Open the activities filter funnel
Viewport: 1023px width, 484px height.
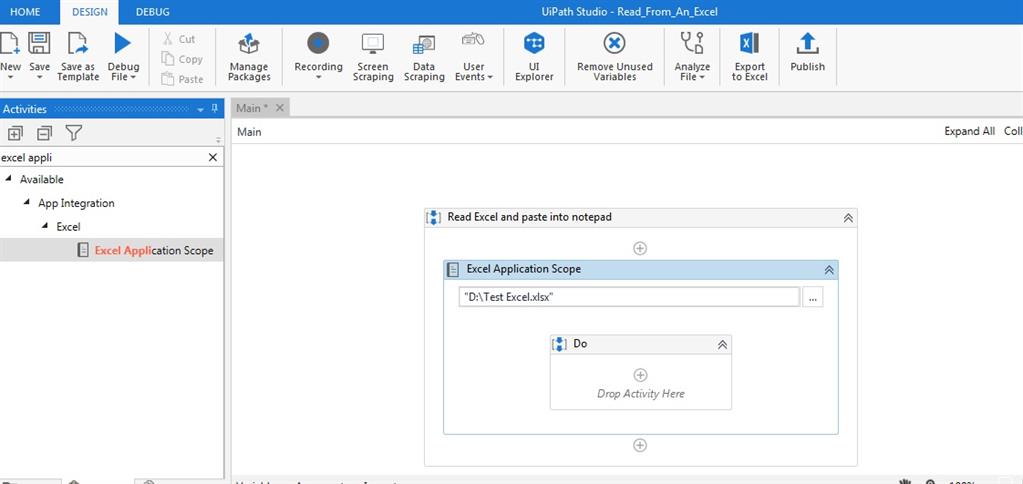[x=74, y=133]
